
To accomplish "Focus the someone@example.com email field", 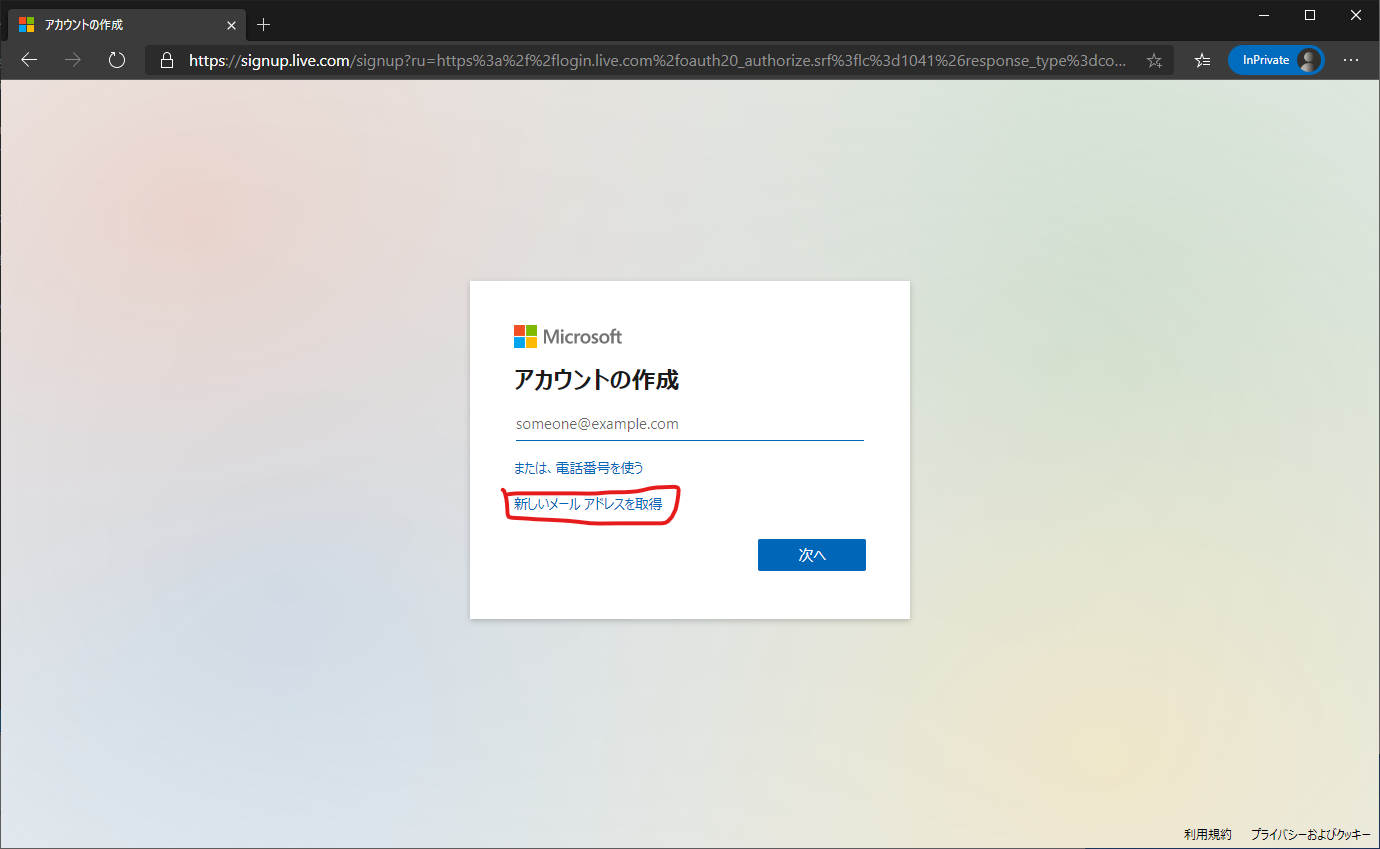I will click(x=690, y=424).
